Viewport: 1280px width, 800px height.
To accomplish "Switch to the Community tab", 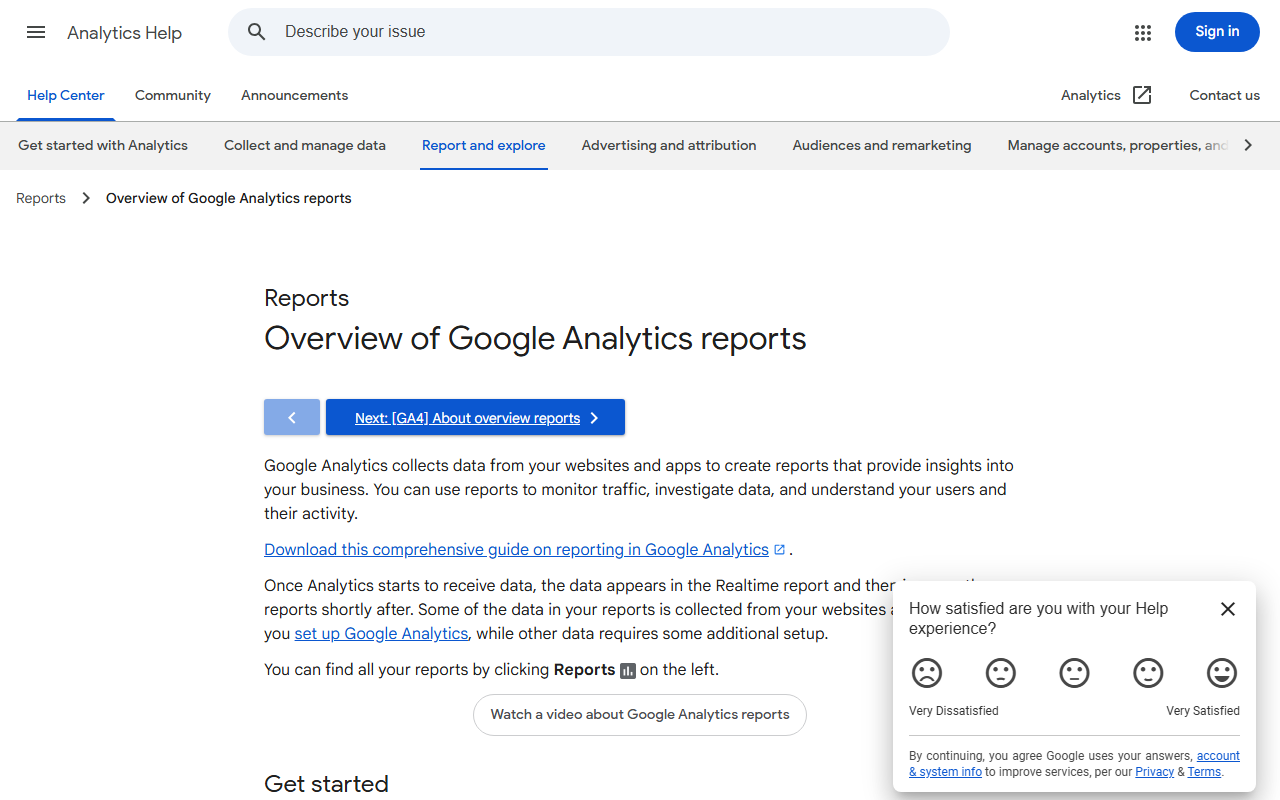I will [x=173, y=95].
